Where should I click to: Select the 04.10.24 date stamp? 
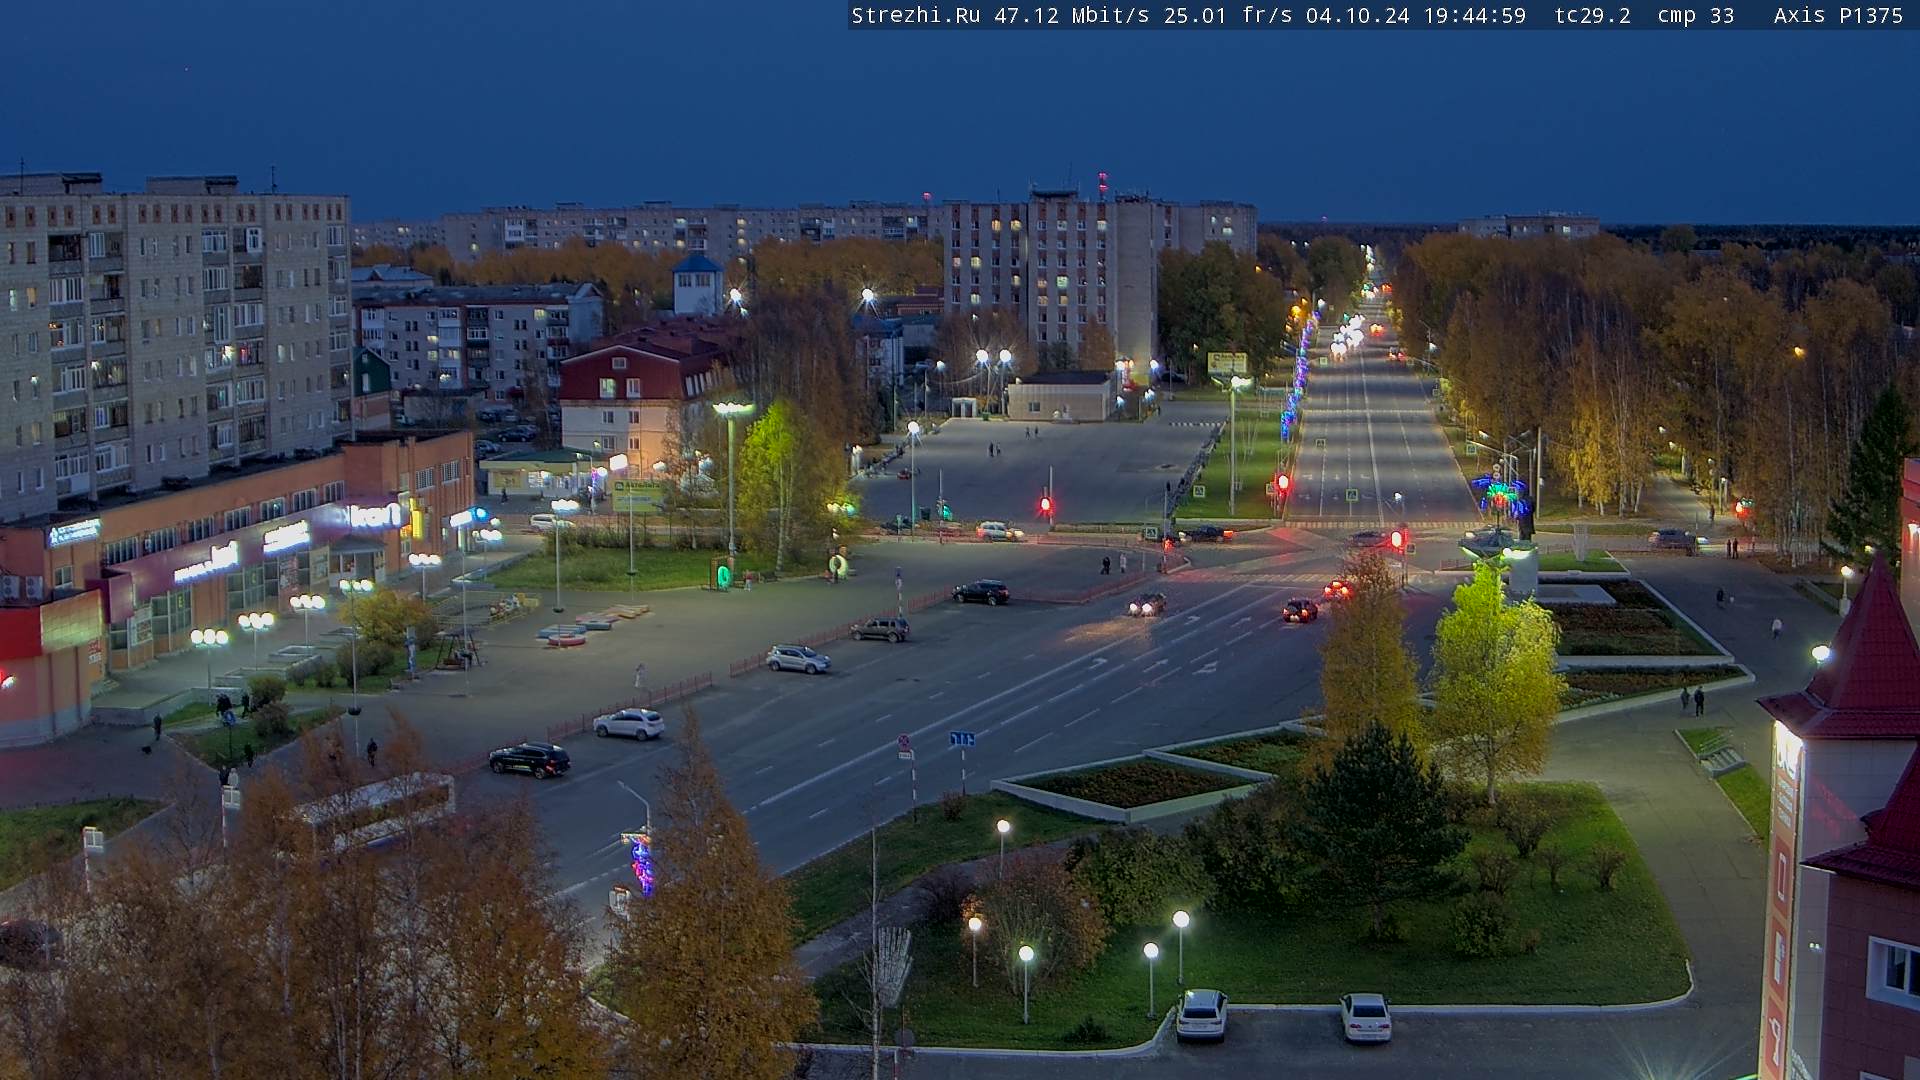pos(1357,15)
